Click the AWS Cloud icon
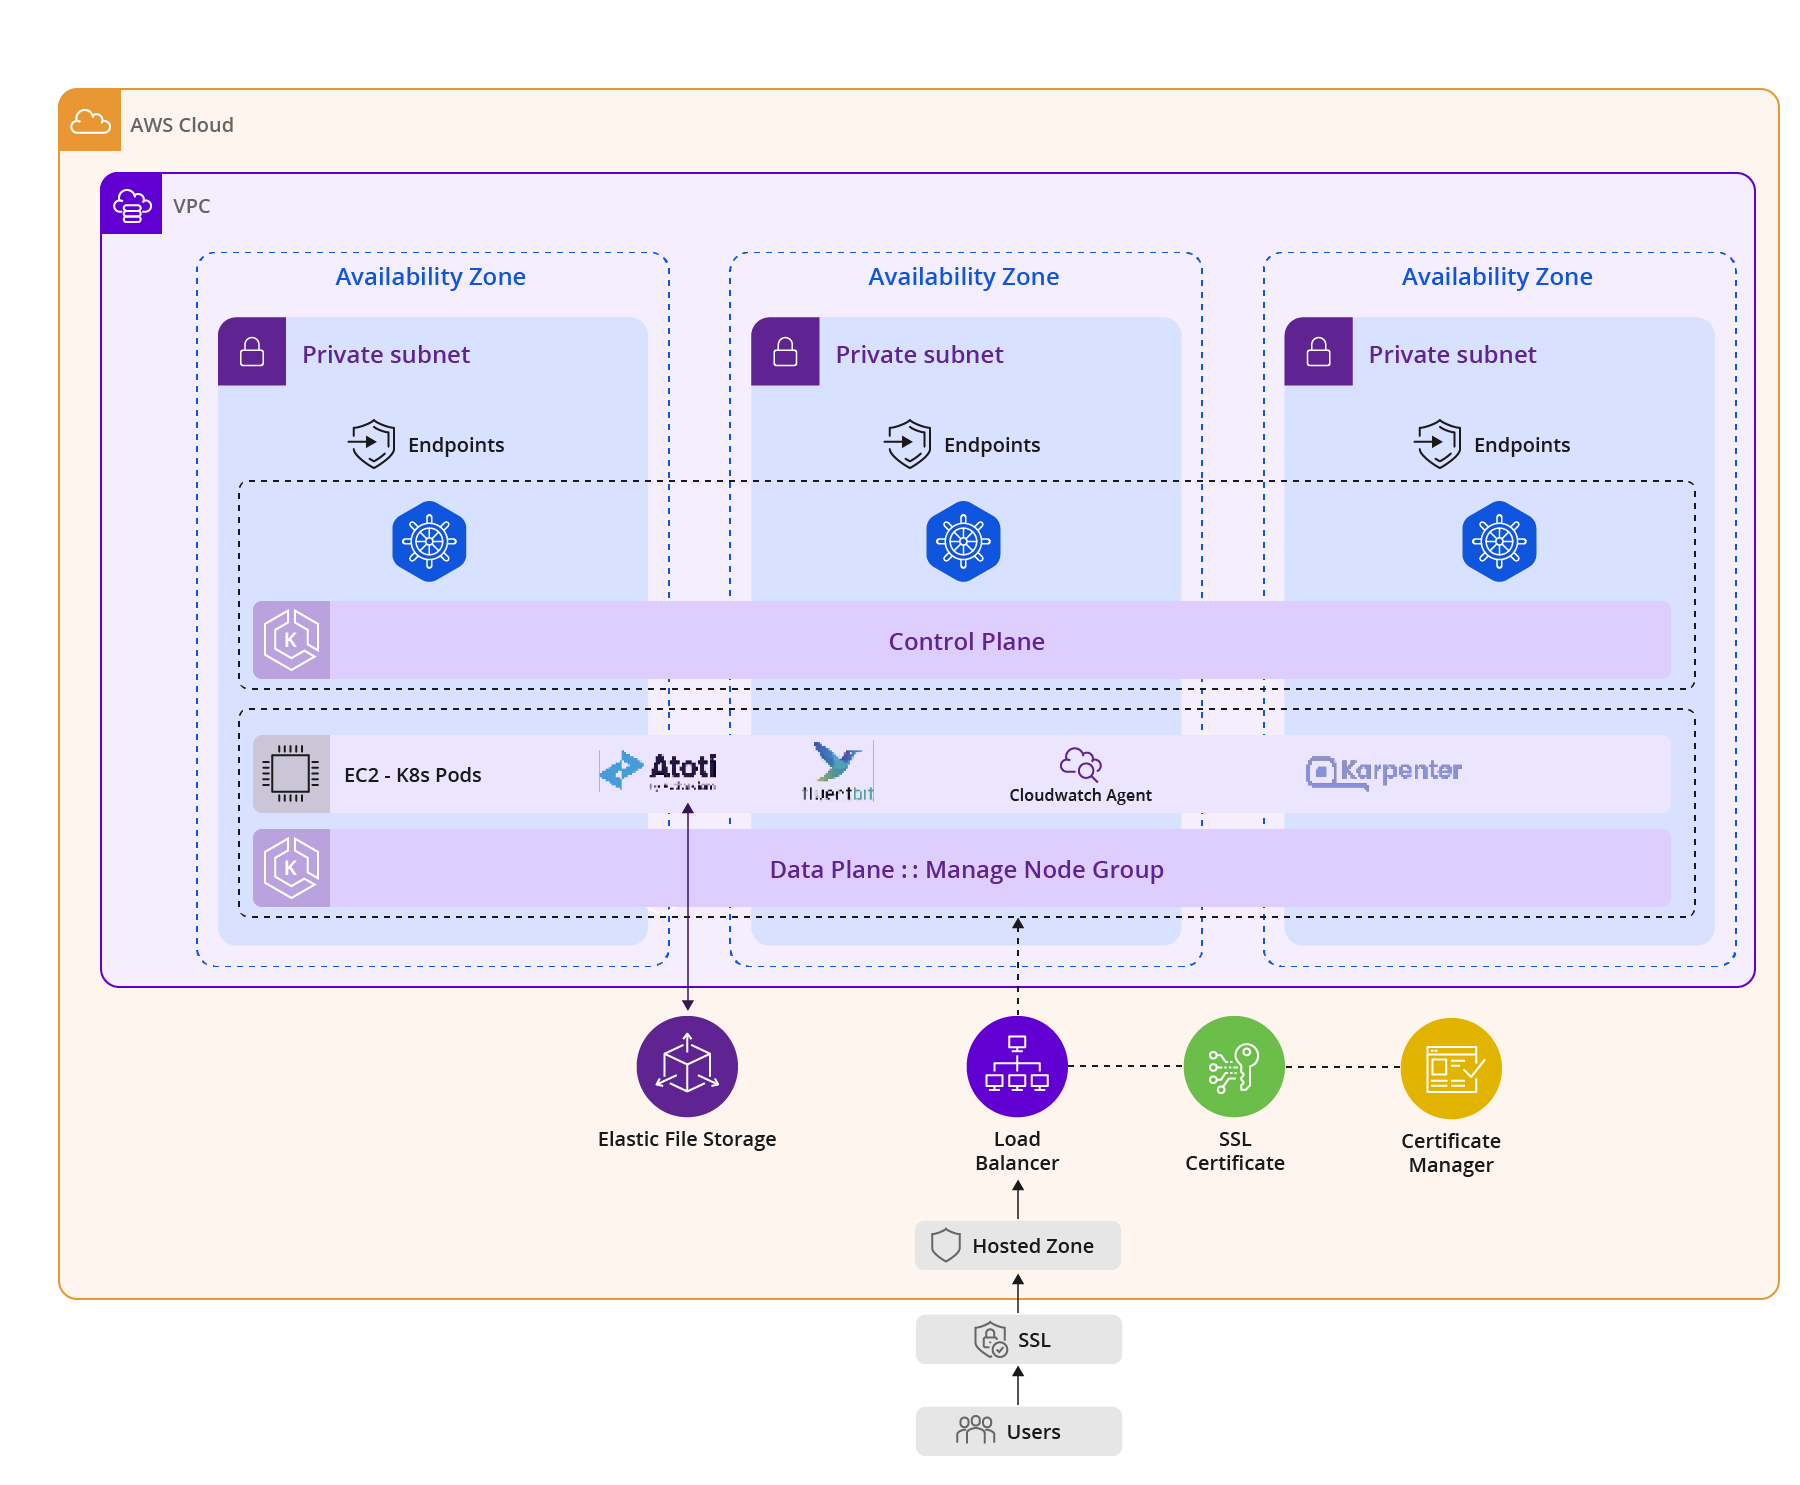This screenshot has width=1800, height=1485. tap(90, 121)
